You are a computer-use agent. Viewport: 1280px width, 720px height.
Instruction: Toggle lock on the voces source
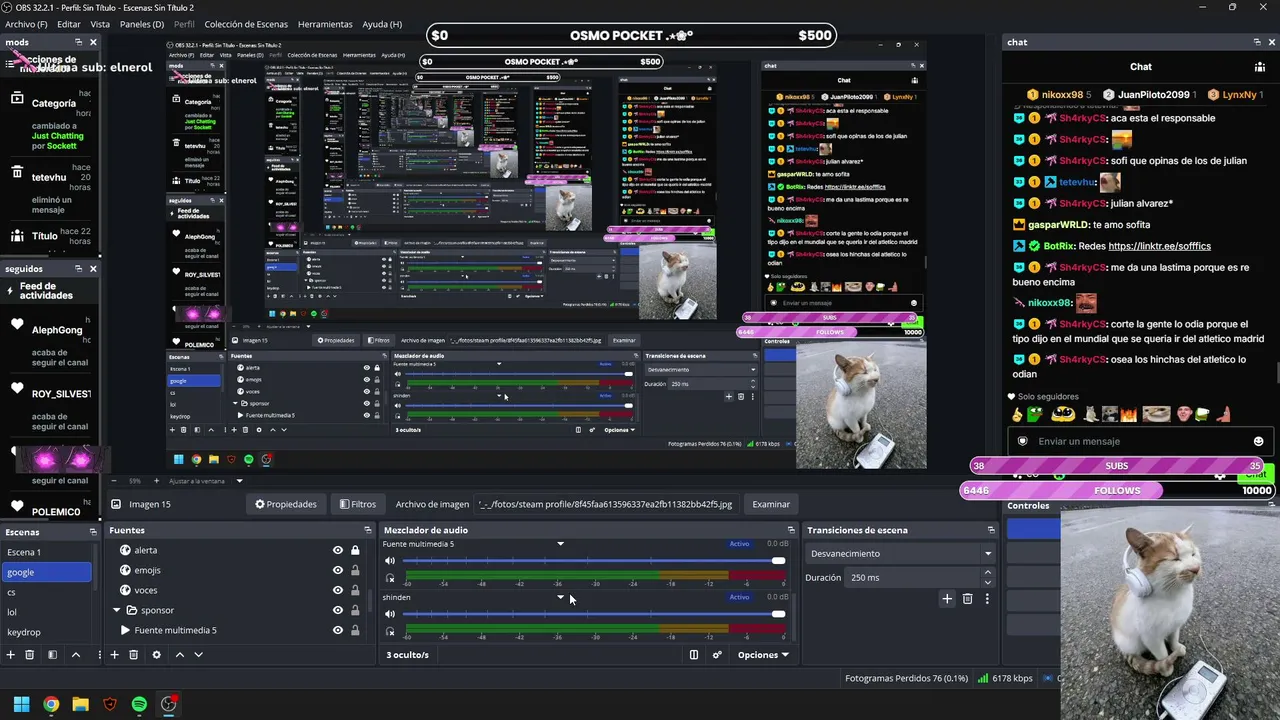coord(355,590)
